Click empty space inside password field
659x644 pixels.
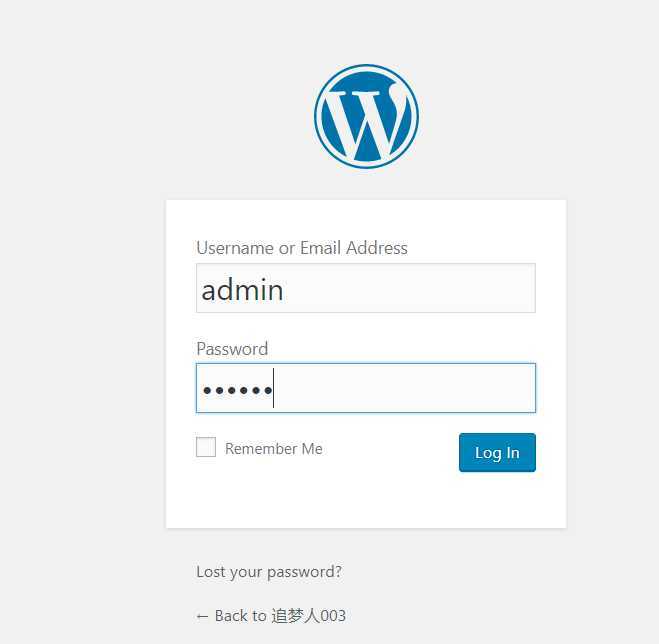(403, 388)
